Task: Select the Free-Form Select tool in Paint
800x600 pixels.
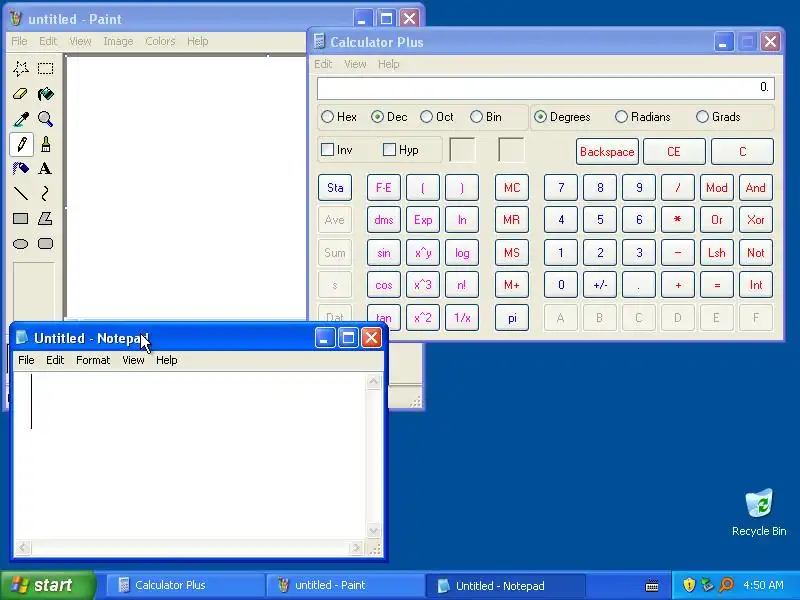Action: point(21,68)
